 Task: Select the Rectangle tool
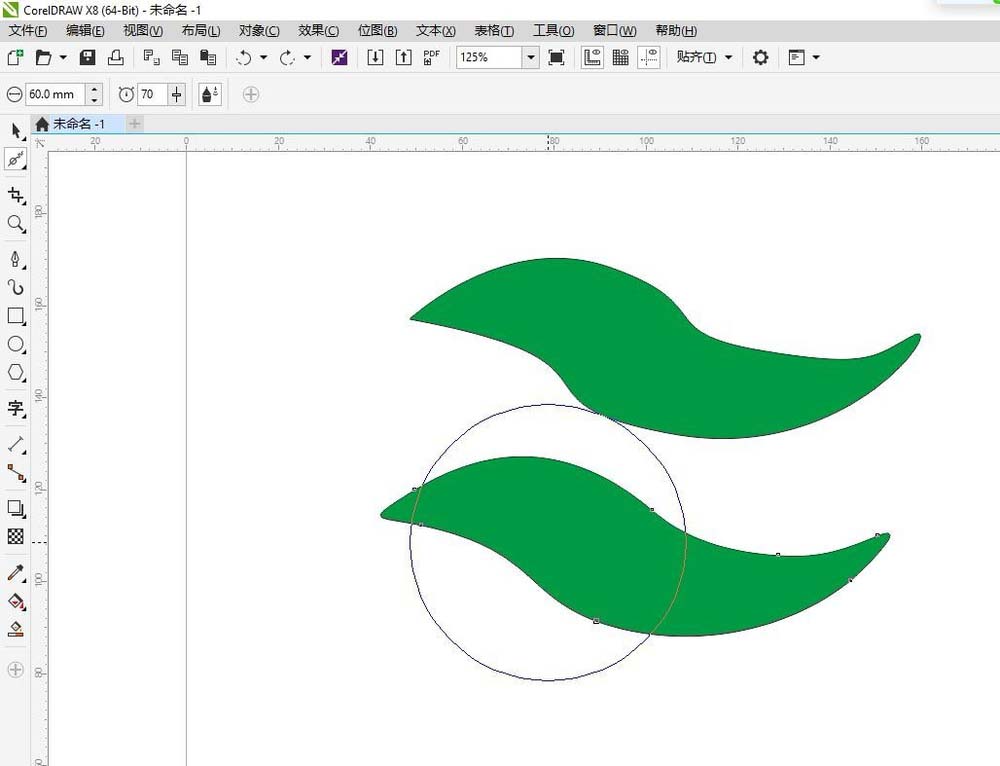click(x=16, y=316)
